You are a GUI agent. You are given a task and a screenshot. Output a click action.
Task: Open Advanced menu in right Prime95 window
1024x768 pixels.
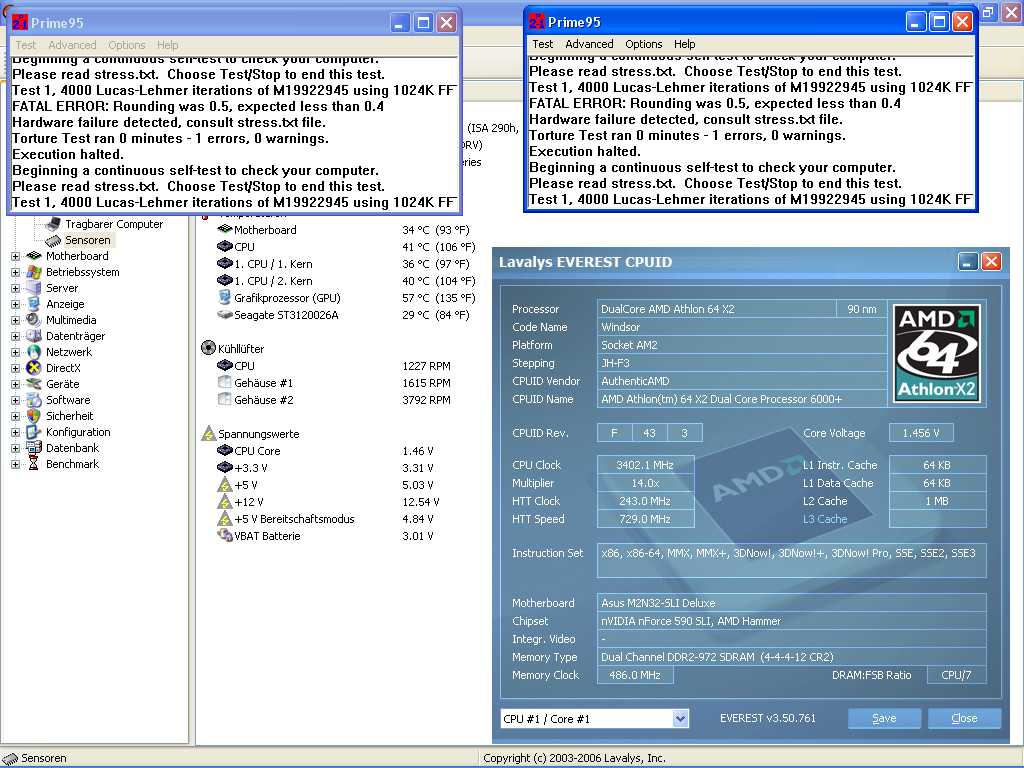589,44
